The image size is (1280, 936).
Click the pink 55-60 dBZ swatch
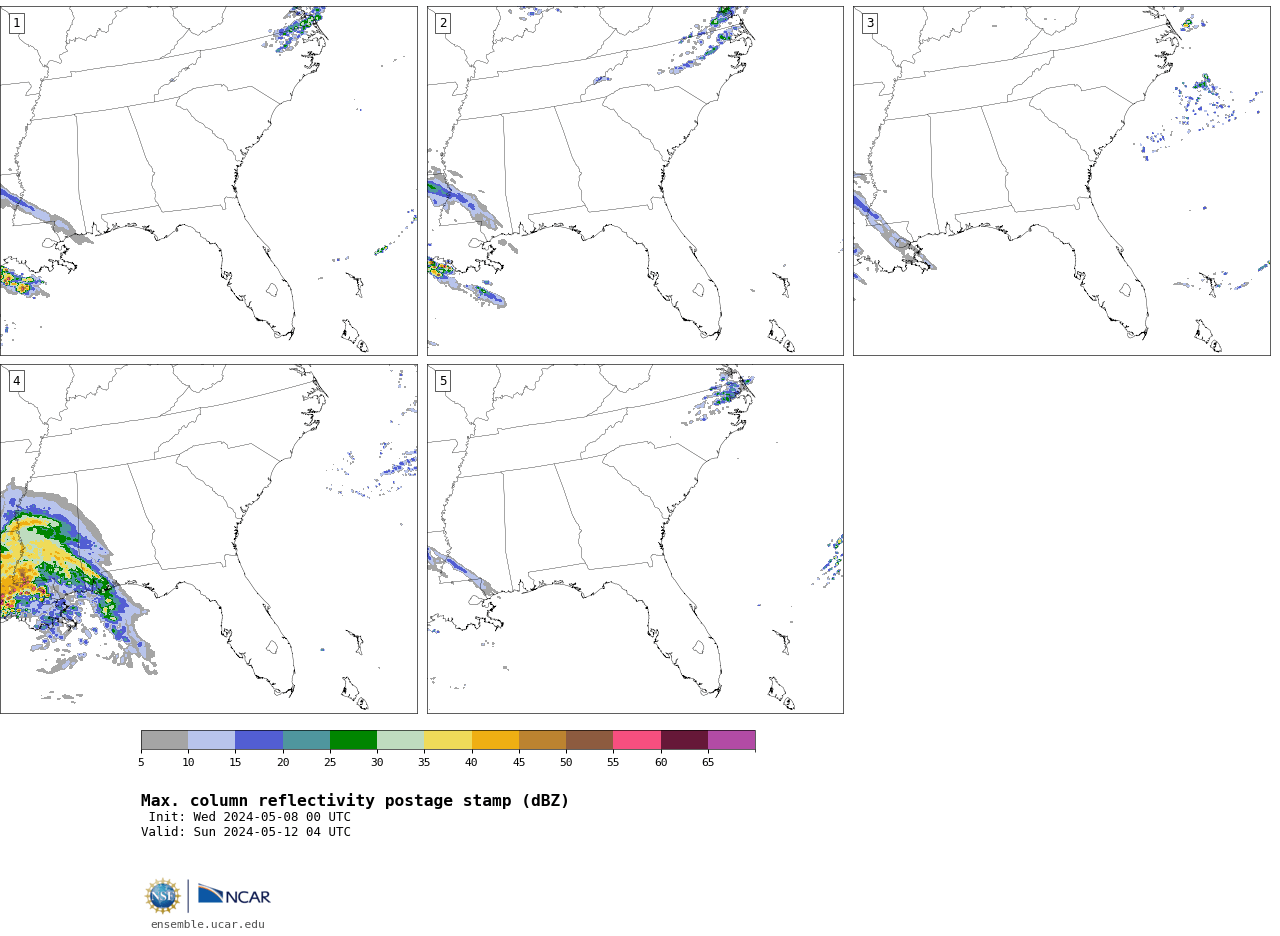click(637, 740)
